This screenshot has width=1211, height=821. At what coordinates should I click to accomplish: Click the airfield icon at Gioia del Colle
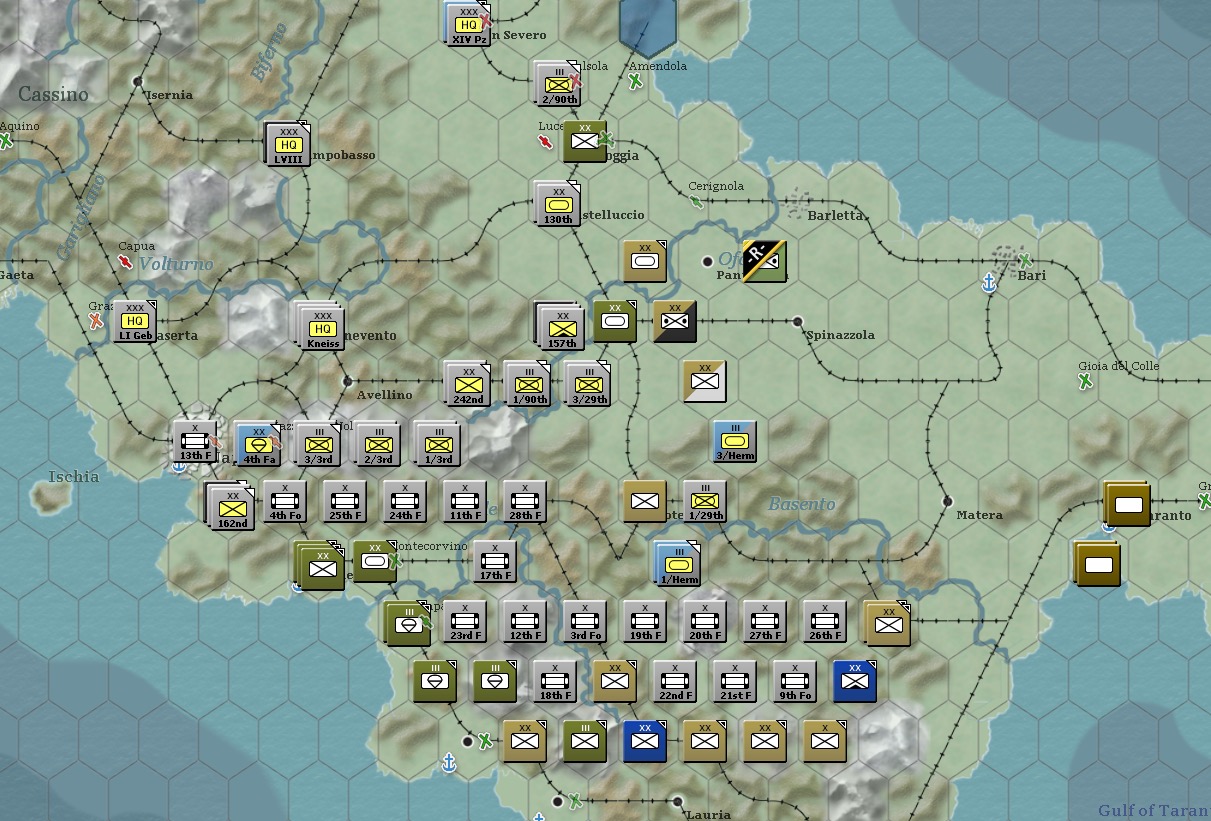(x=1086, y=381)
